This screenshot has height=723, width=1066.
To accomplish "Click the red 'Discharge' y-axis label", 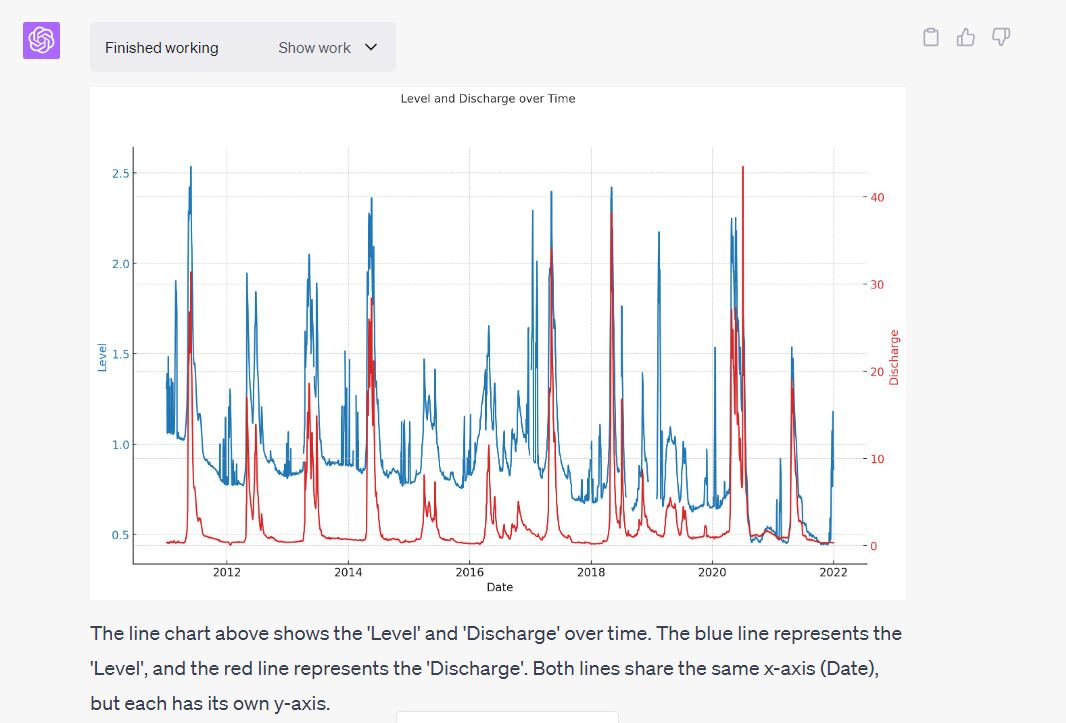I will pyautogui.click(x=894, y=357).
